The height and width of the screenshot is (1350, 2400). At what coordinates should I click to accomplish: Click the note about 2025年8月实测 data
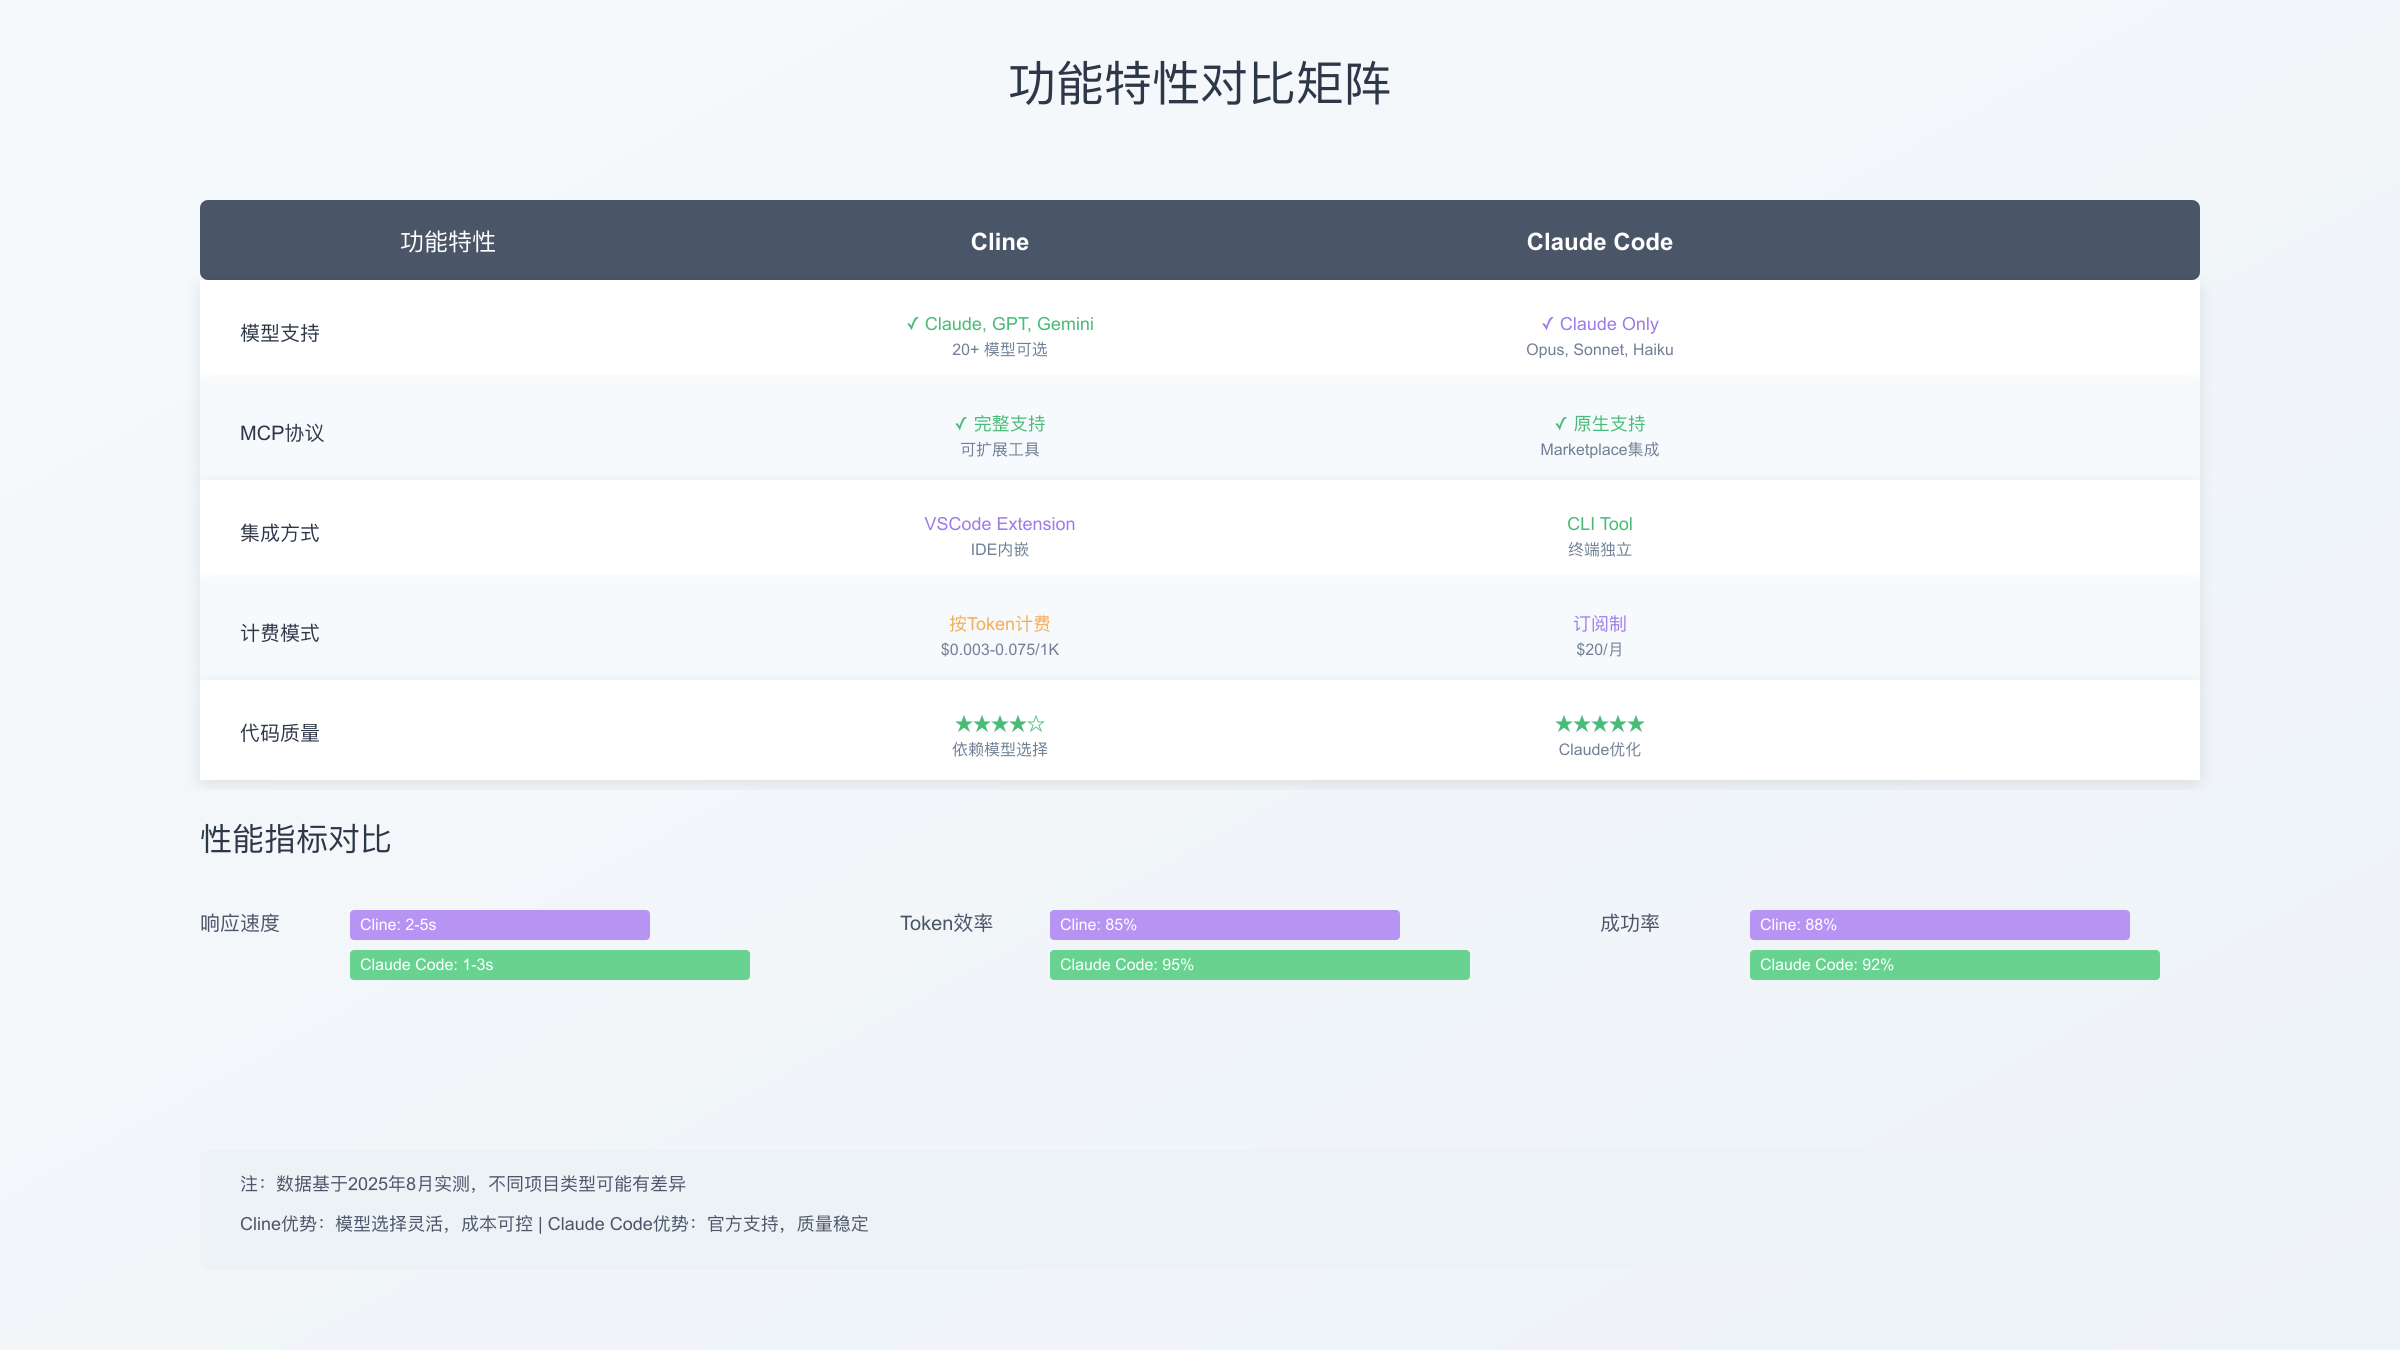click(x=463, y=1184)
